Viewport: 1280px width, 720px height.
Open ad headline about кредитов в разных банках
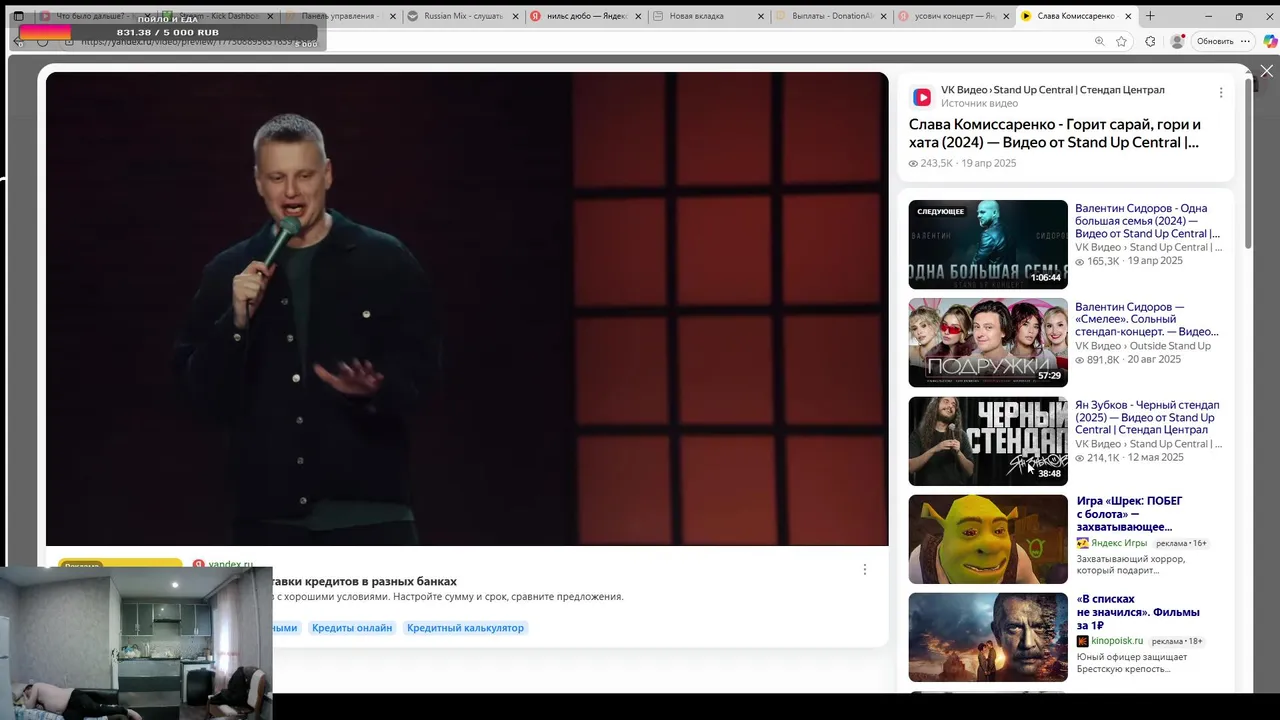pyautogui.click(x=364, y=581)
